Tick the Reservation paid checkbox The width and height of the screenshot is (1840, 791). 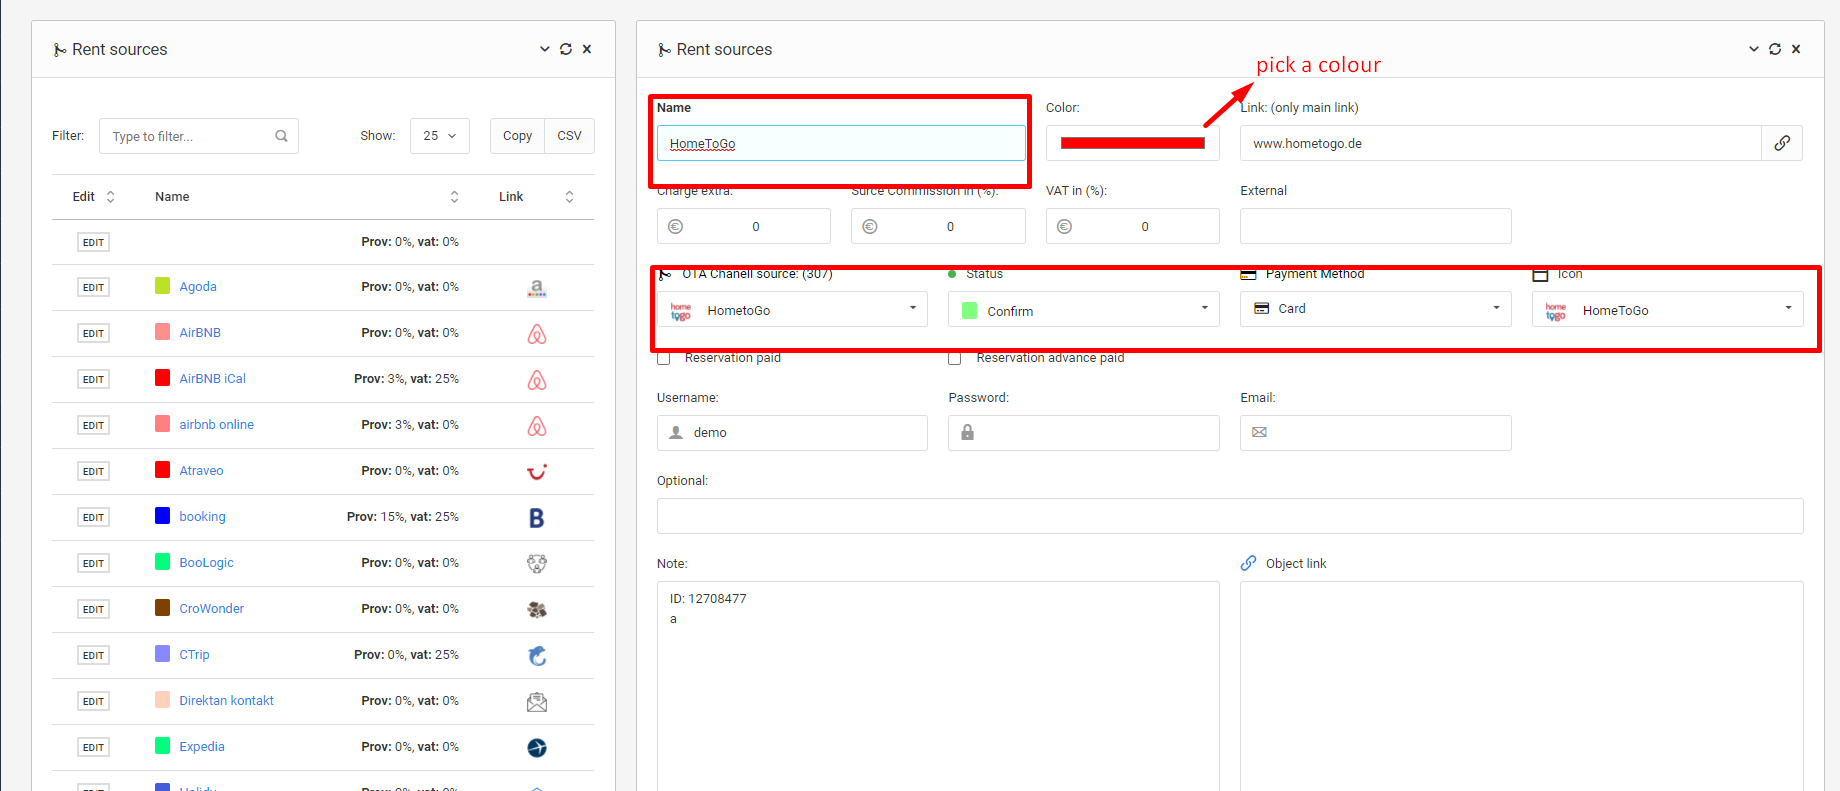tap(664, 358)
